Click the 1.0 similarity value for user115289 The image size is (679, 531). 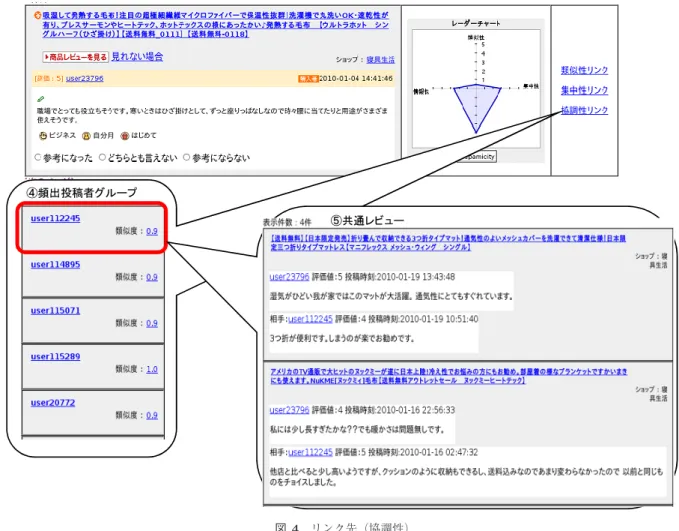(152, 369)
